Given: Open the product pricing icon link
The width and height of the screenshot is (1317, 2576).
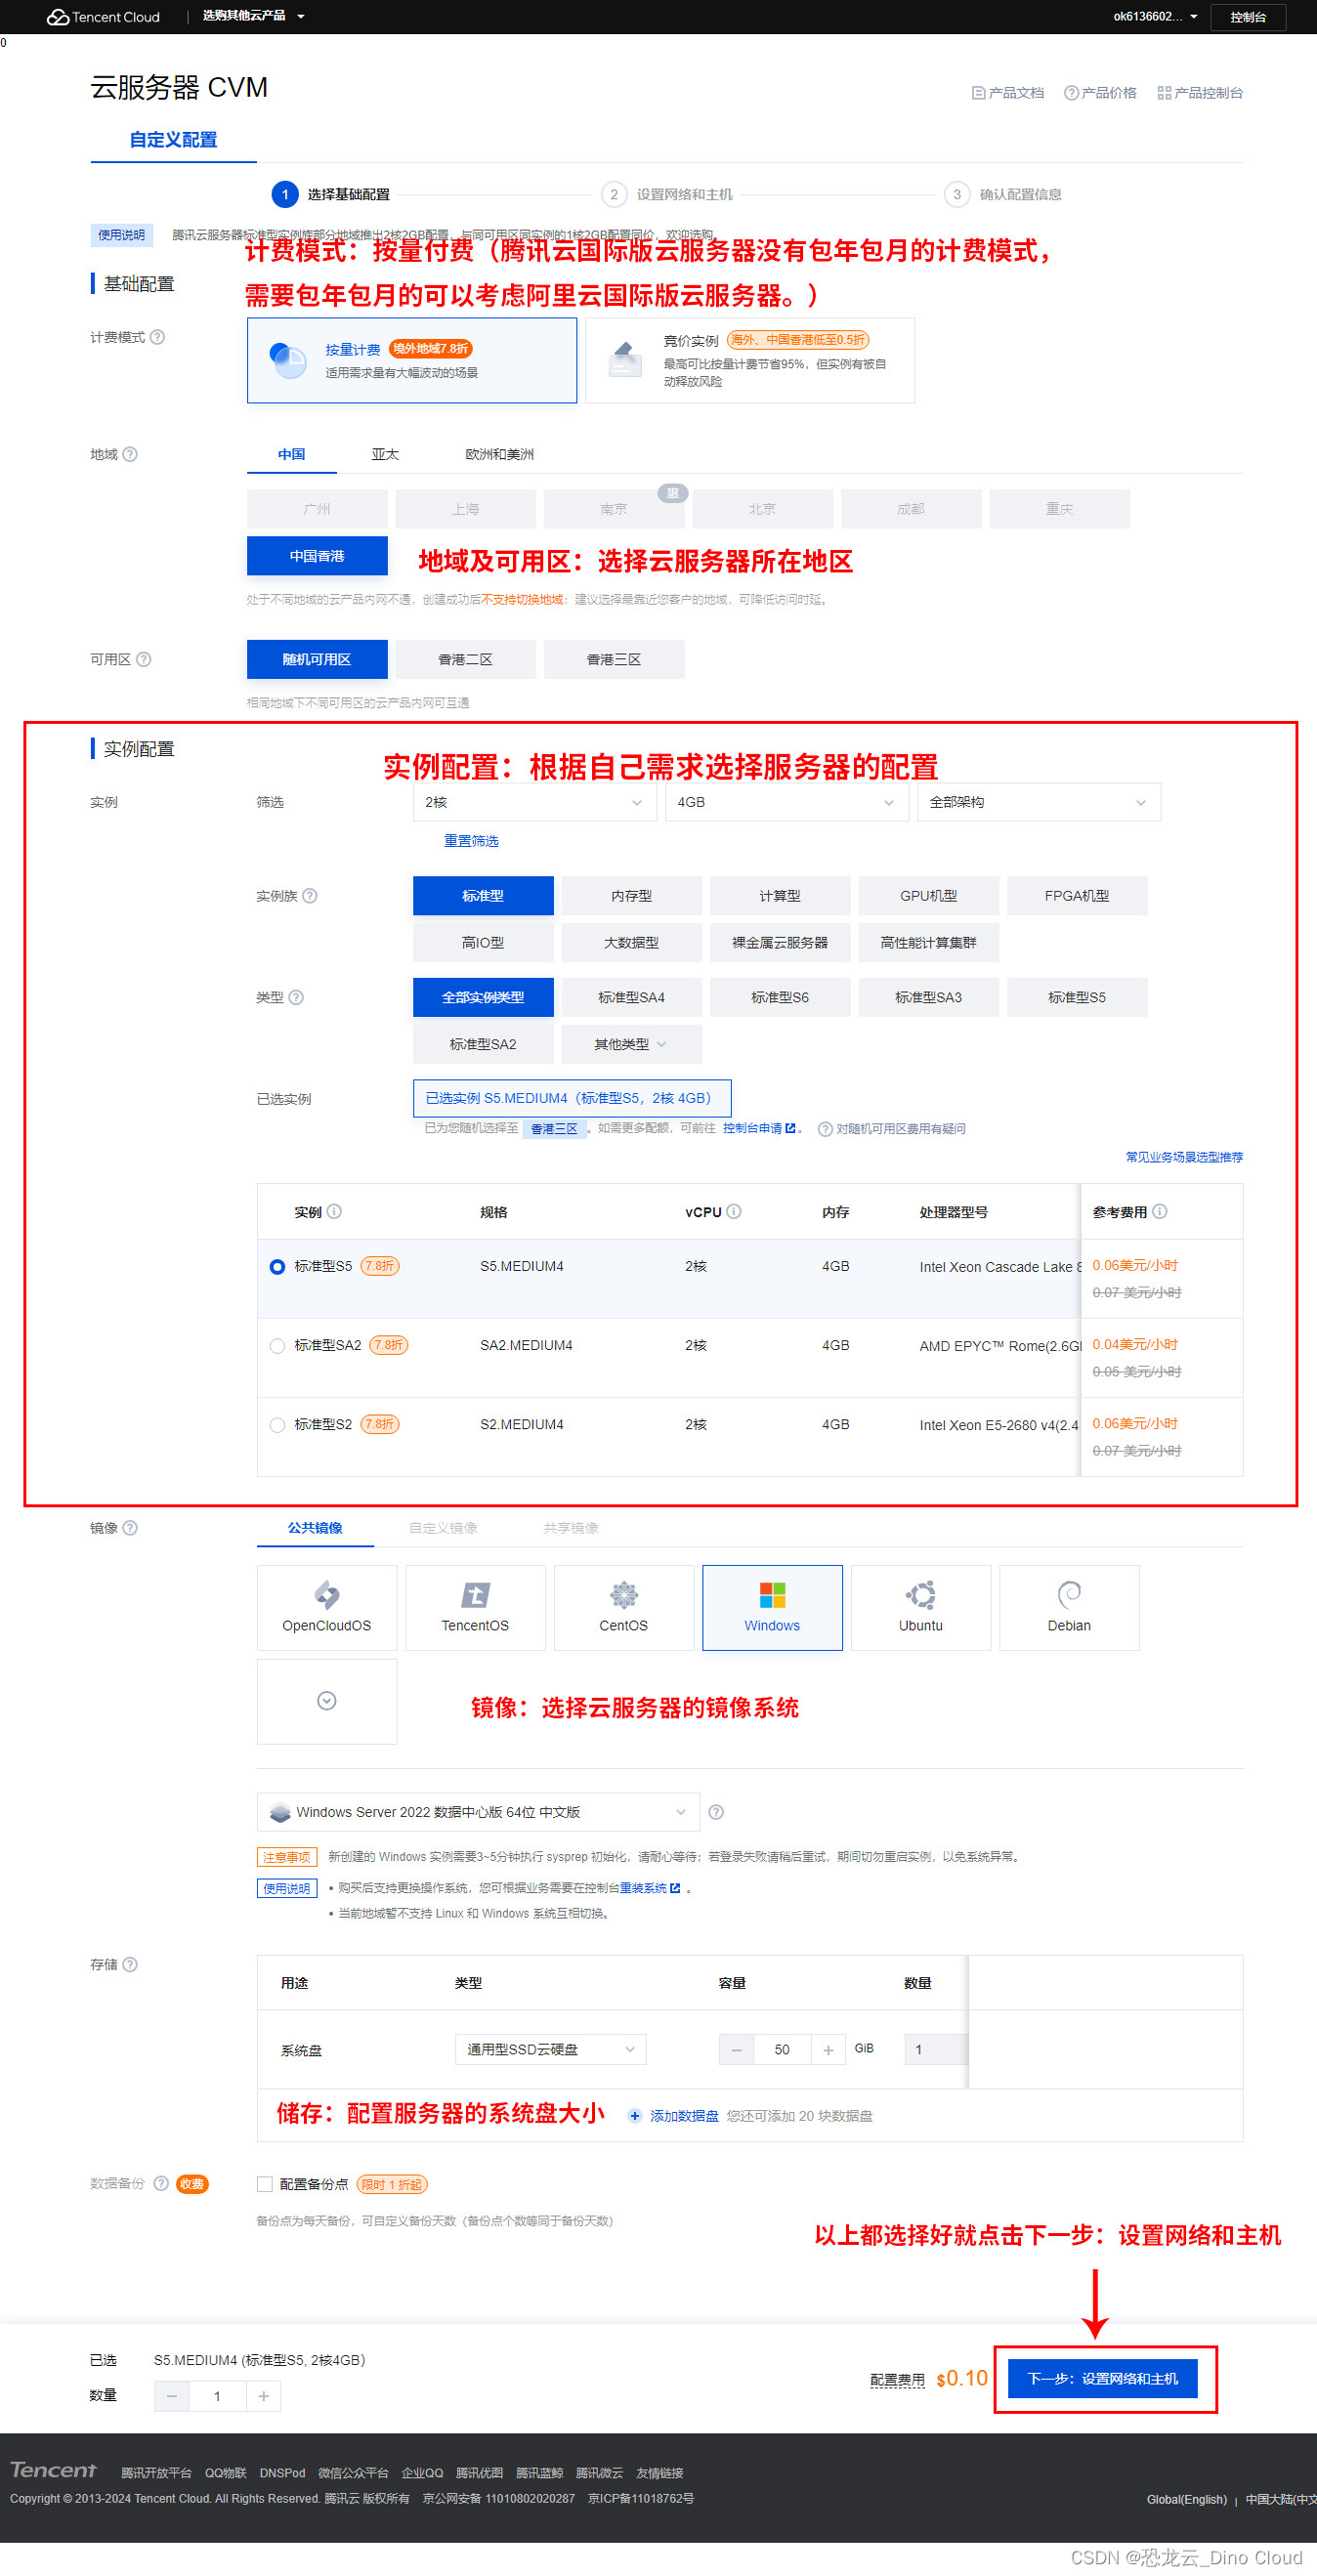Looking at the screenshot, I should [x=1071, y=93].
